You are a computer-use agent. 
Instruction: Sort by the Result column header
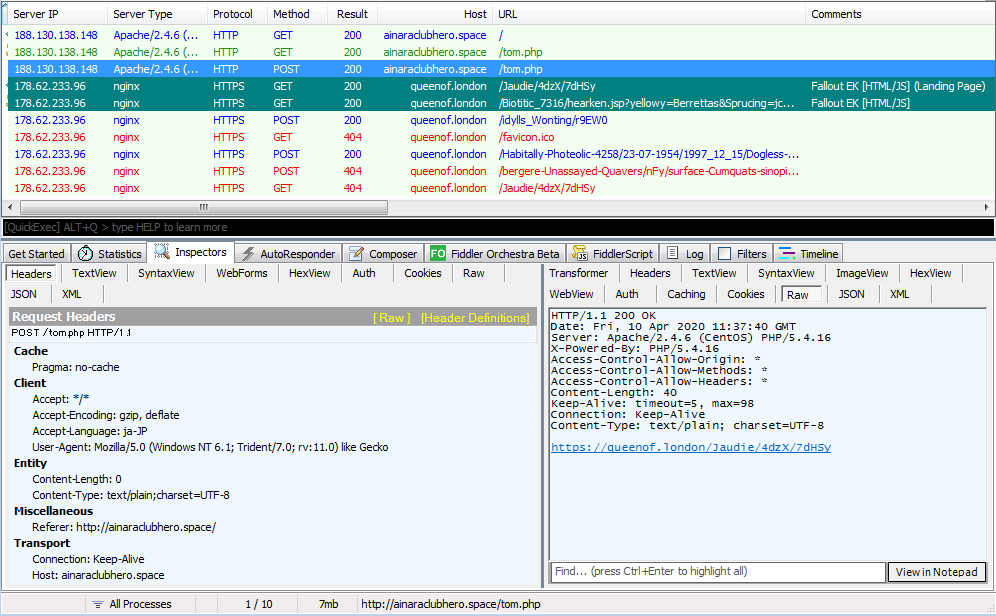tap(353, 13)
